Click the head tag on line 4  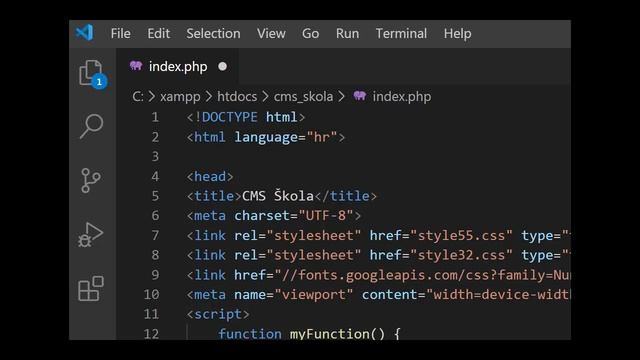[210, 177]
